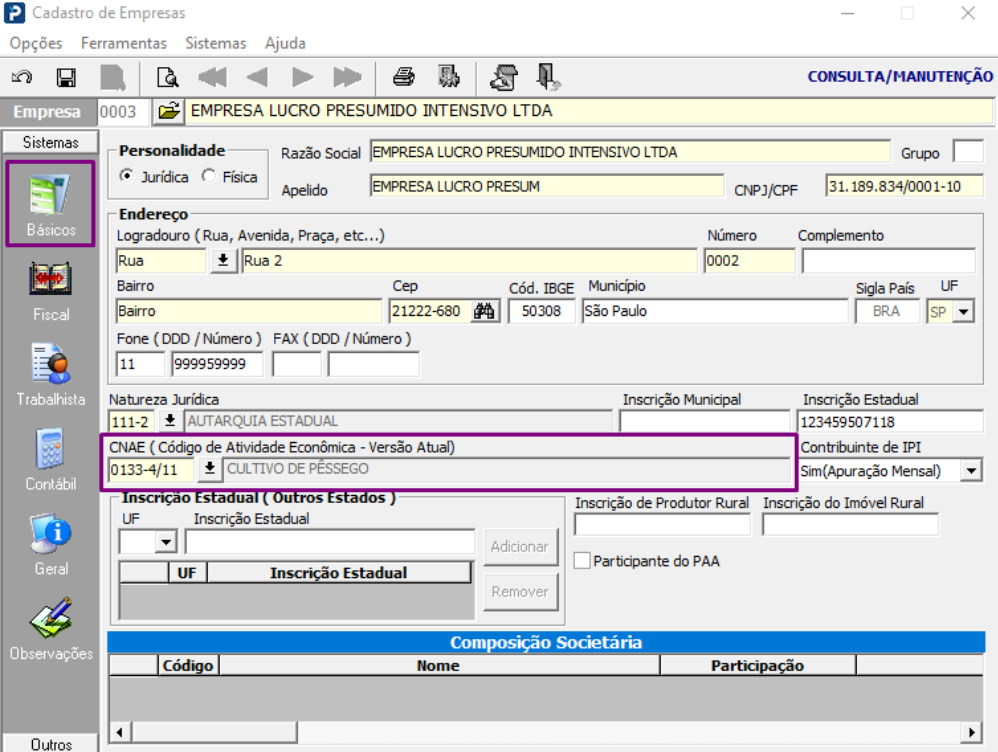Click the Adicionar button
The width and height of the screenshot is (998, 752).
pyautogui.click(x=519, y=546)
